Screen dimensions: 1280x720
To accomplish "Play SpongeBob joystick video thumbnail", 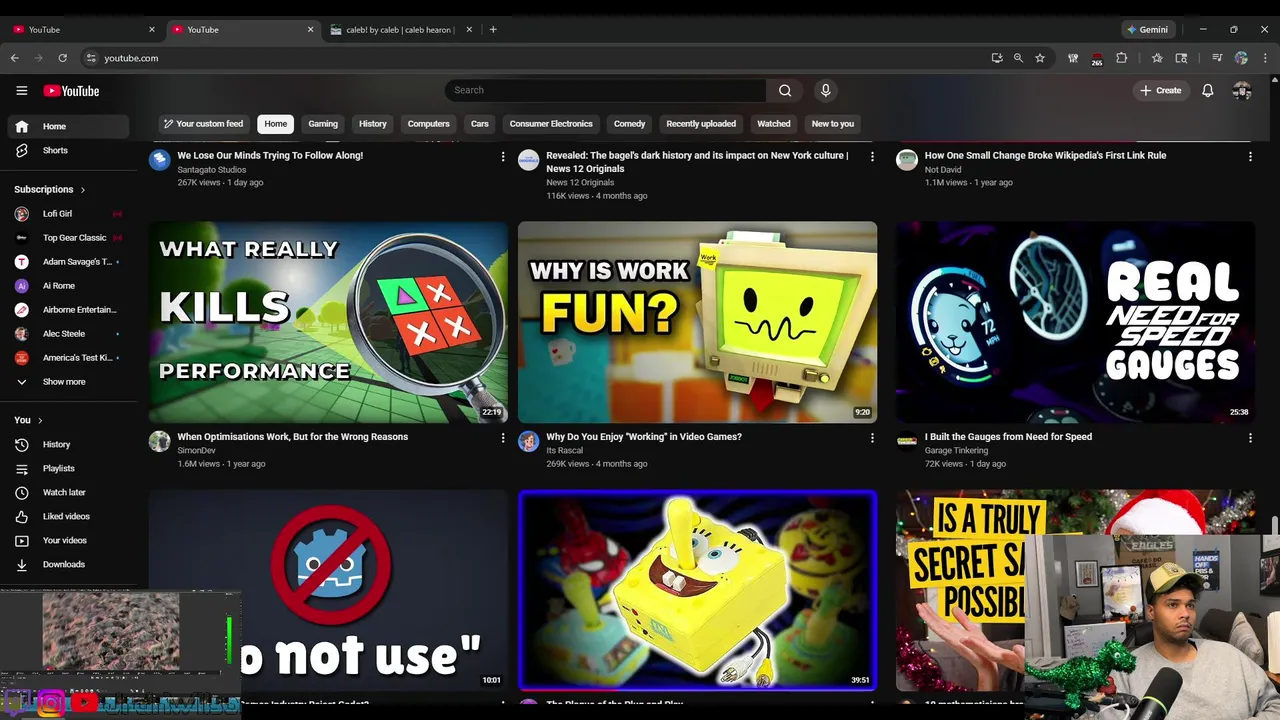I will point(697,590).
